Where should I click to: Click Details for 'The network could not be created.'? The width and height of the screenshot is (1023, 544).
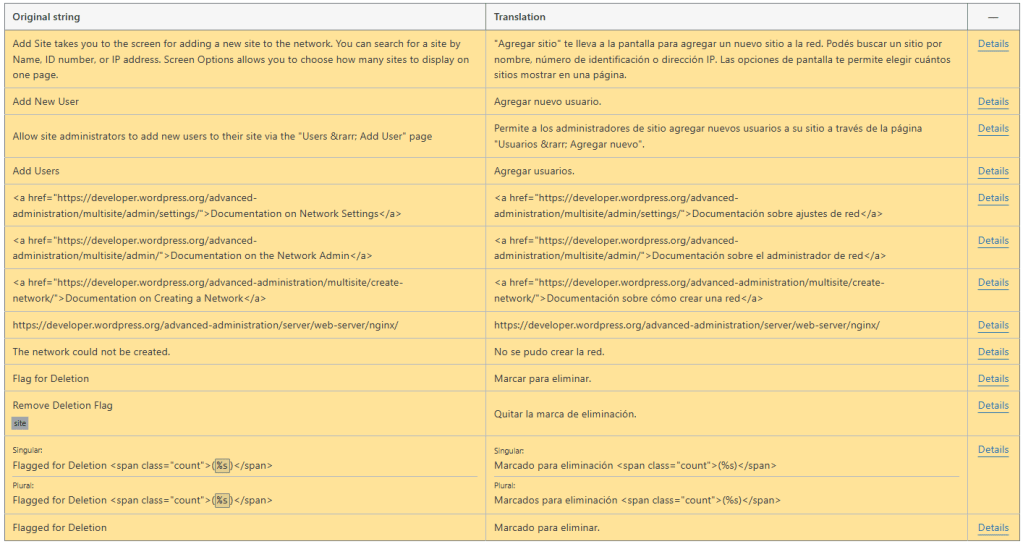(x=992, y=352)
